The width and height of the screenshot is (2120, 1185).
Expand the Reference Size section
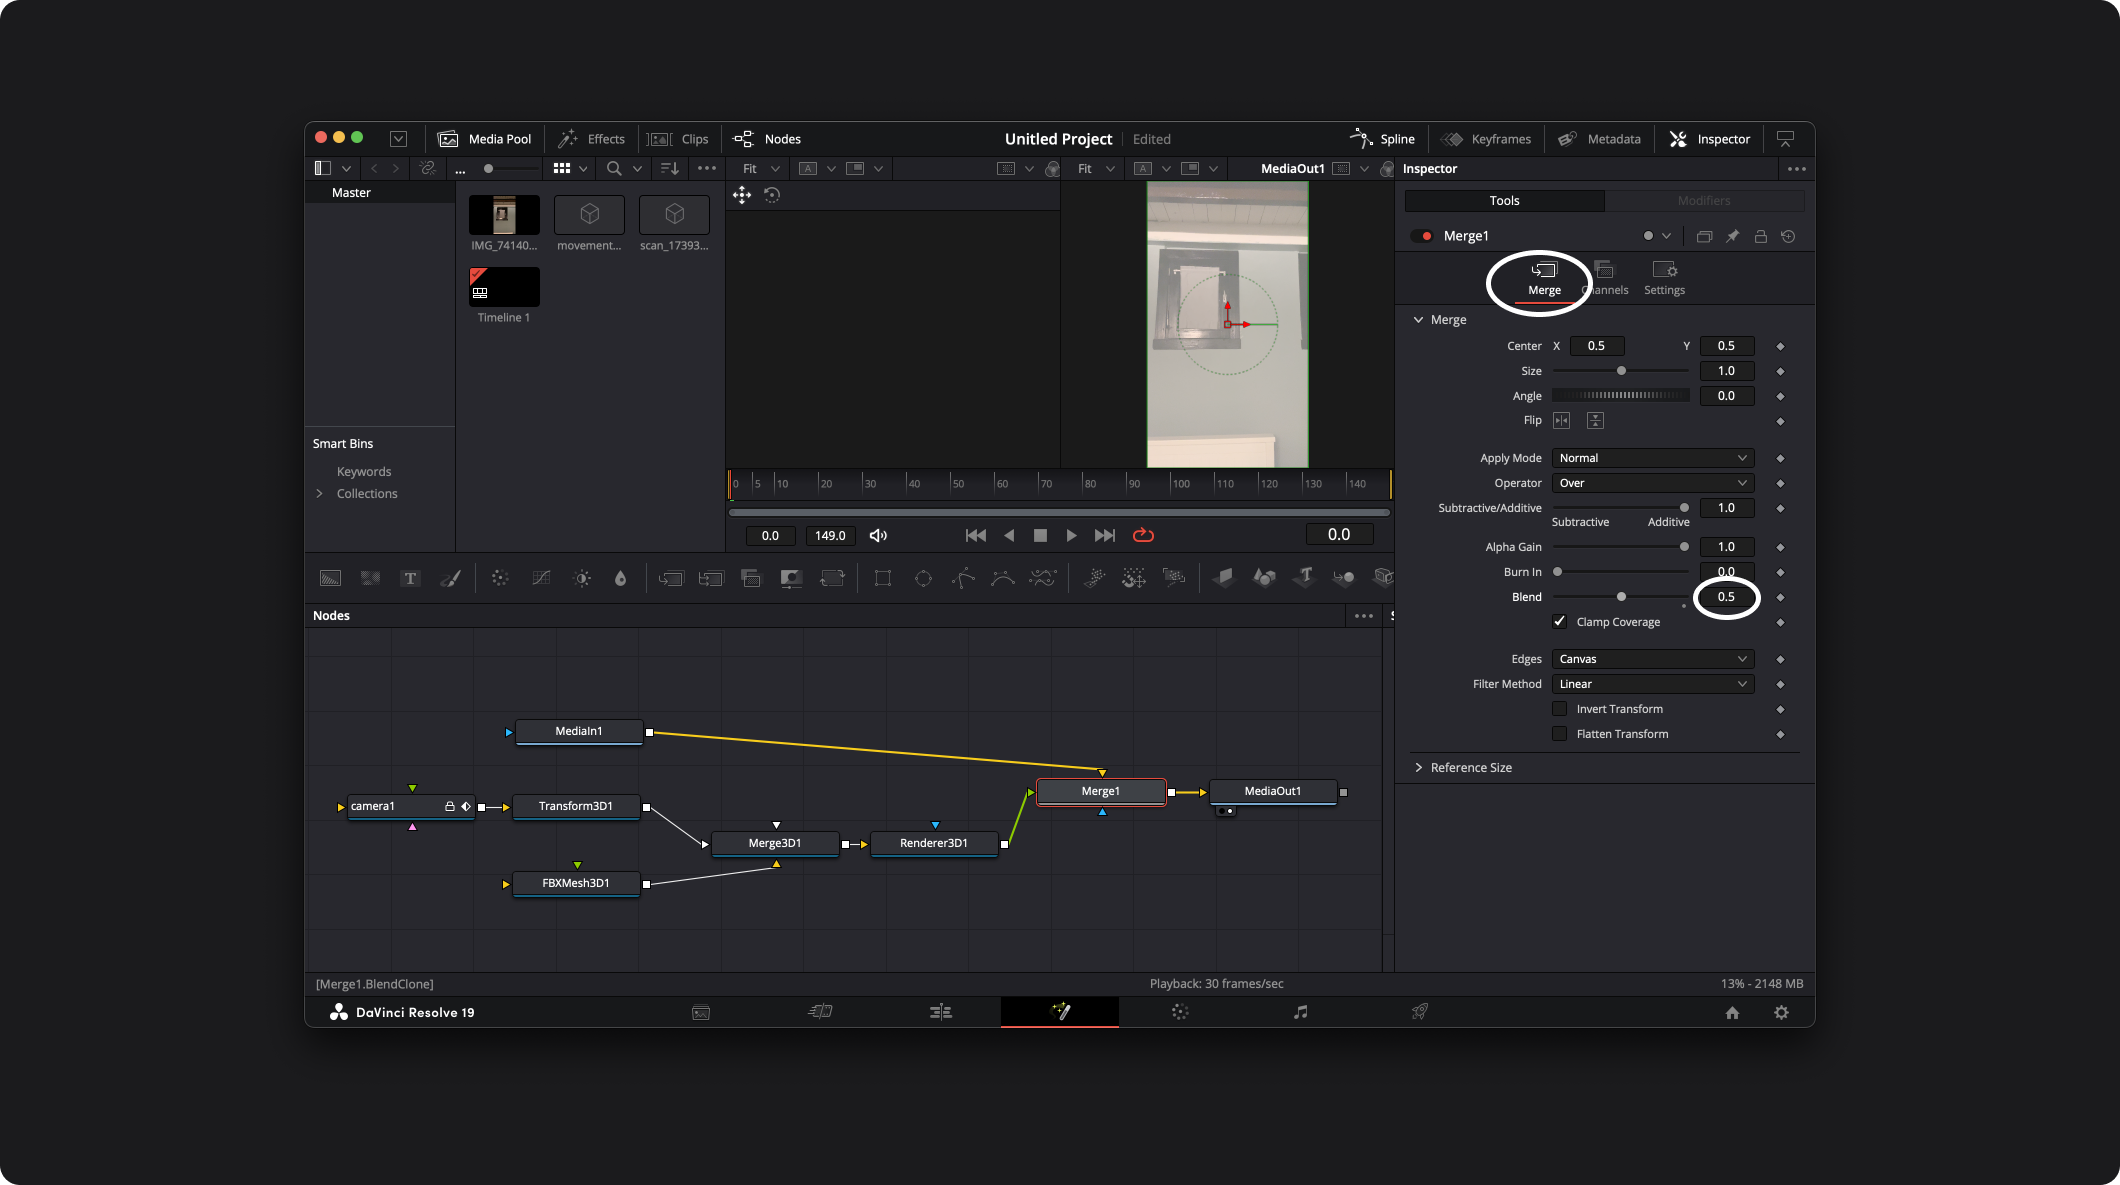(x=1470, y=767)
